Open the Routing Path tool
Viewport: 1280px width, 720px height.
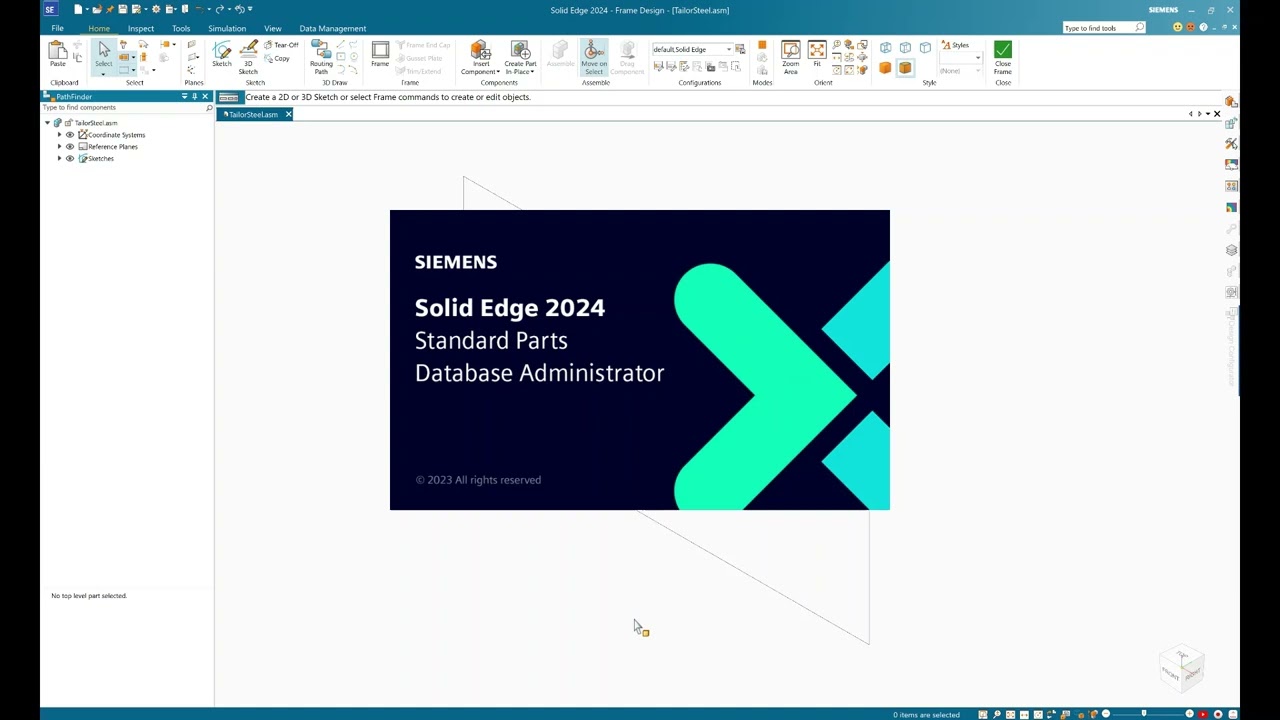click(x=321, y=58)
